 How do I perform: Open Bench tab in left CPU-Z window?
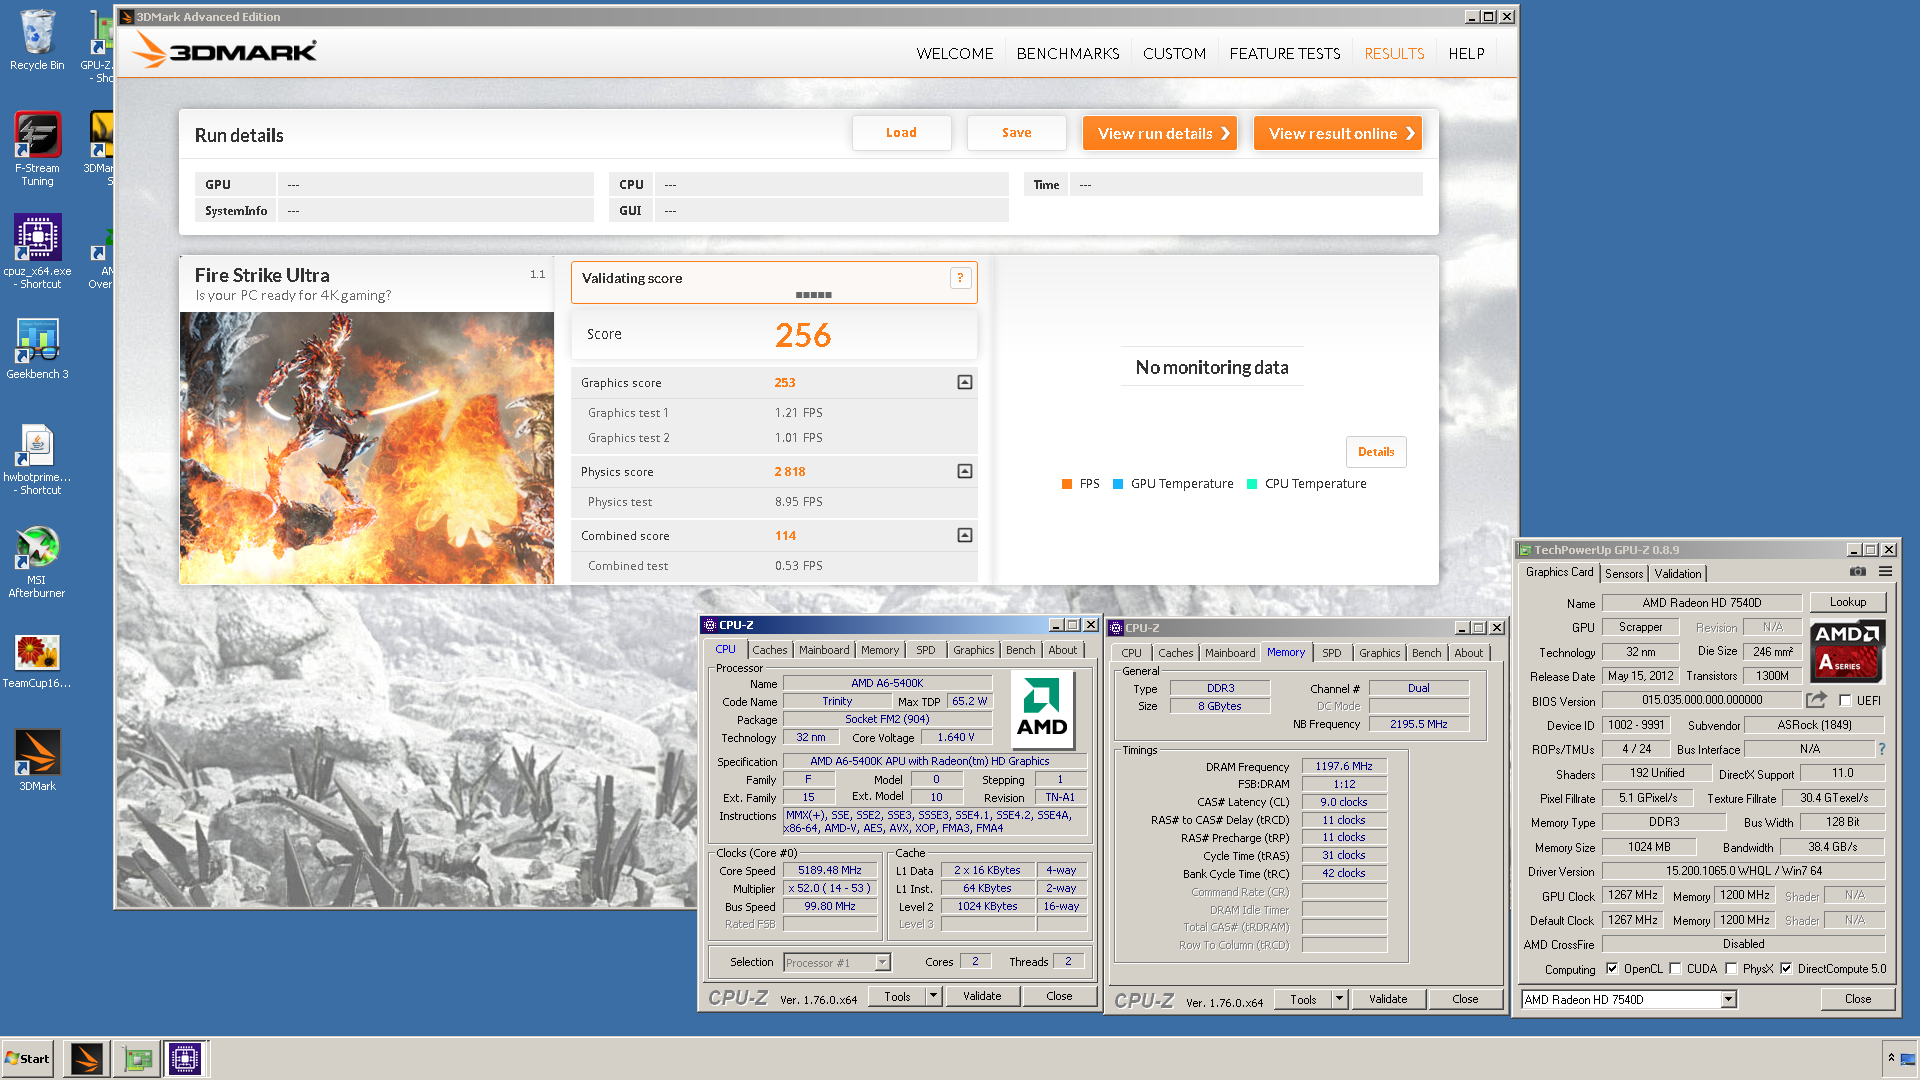click(x=1020, y=650)
